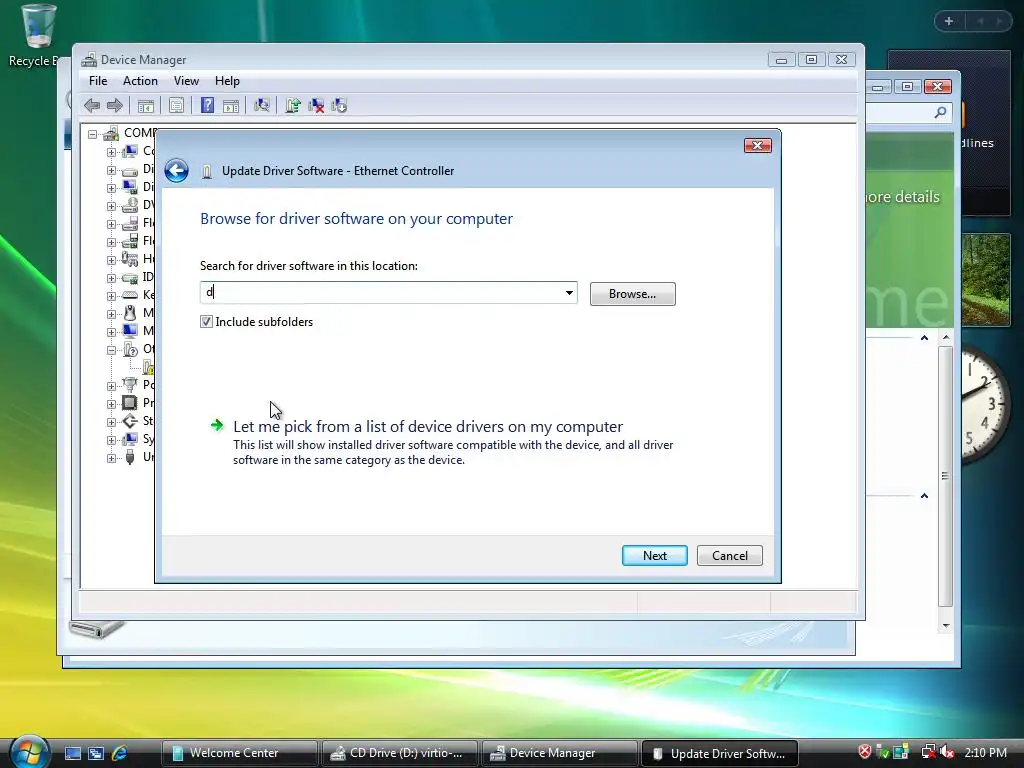This screenshot has width=1024, height=768.
Task: Select the mouse device icon in the tree
Action: click(130, 313)
